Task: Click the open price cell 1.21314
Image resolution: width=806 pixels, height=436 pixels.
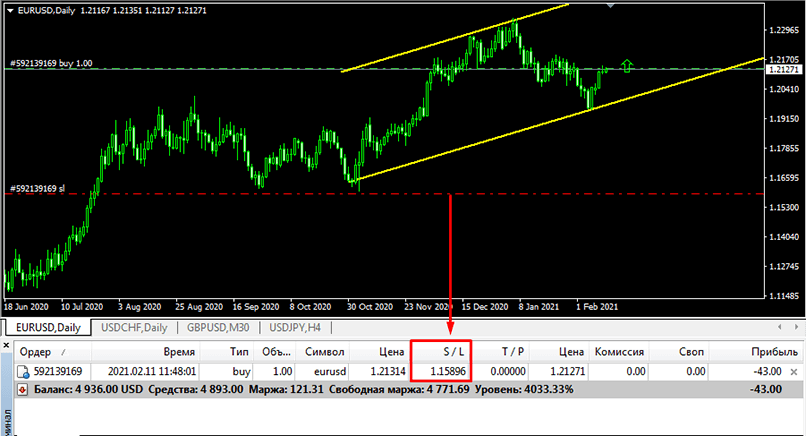Action: [388, 371]
